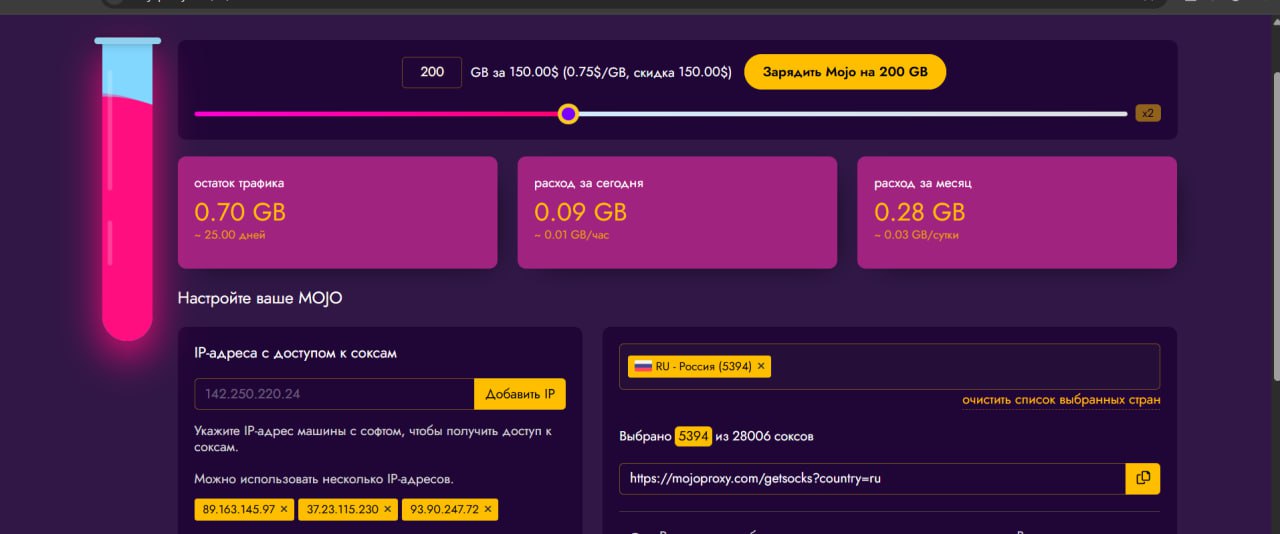The width and height of the screenshot is (1280, 534).
Task: Click the country selection box
Action: (889, 366)
